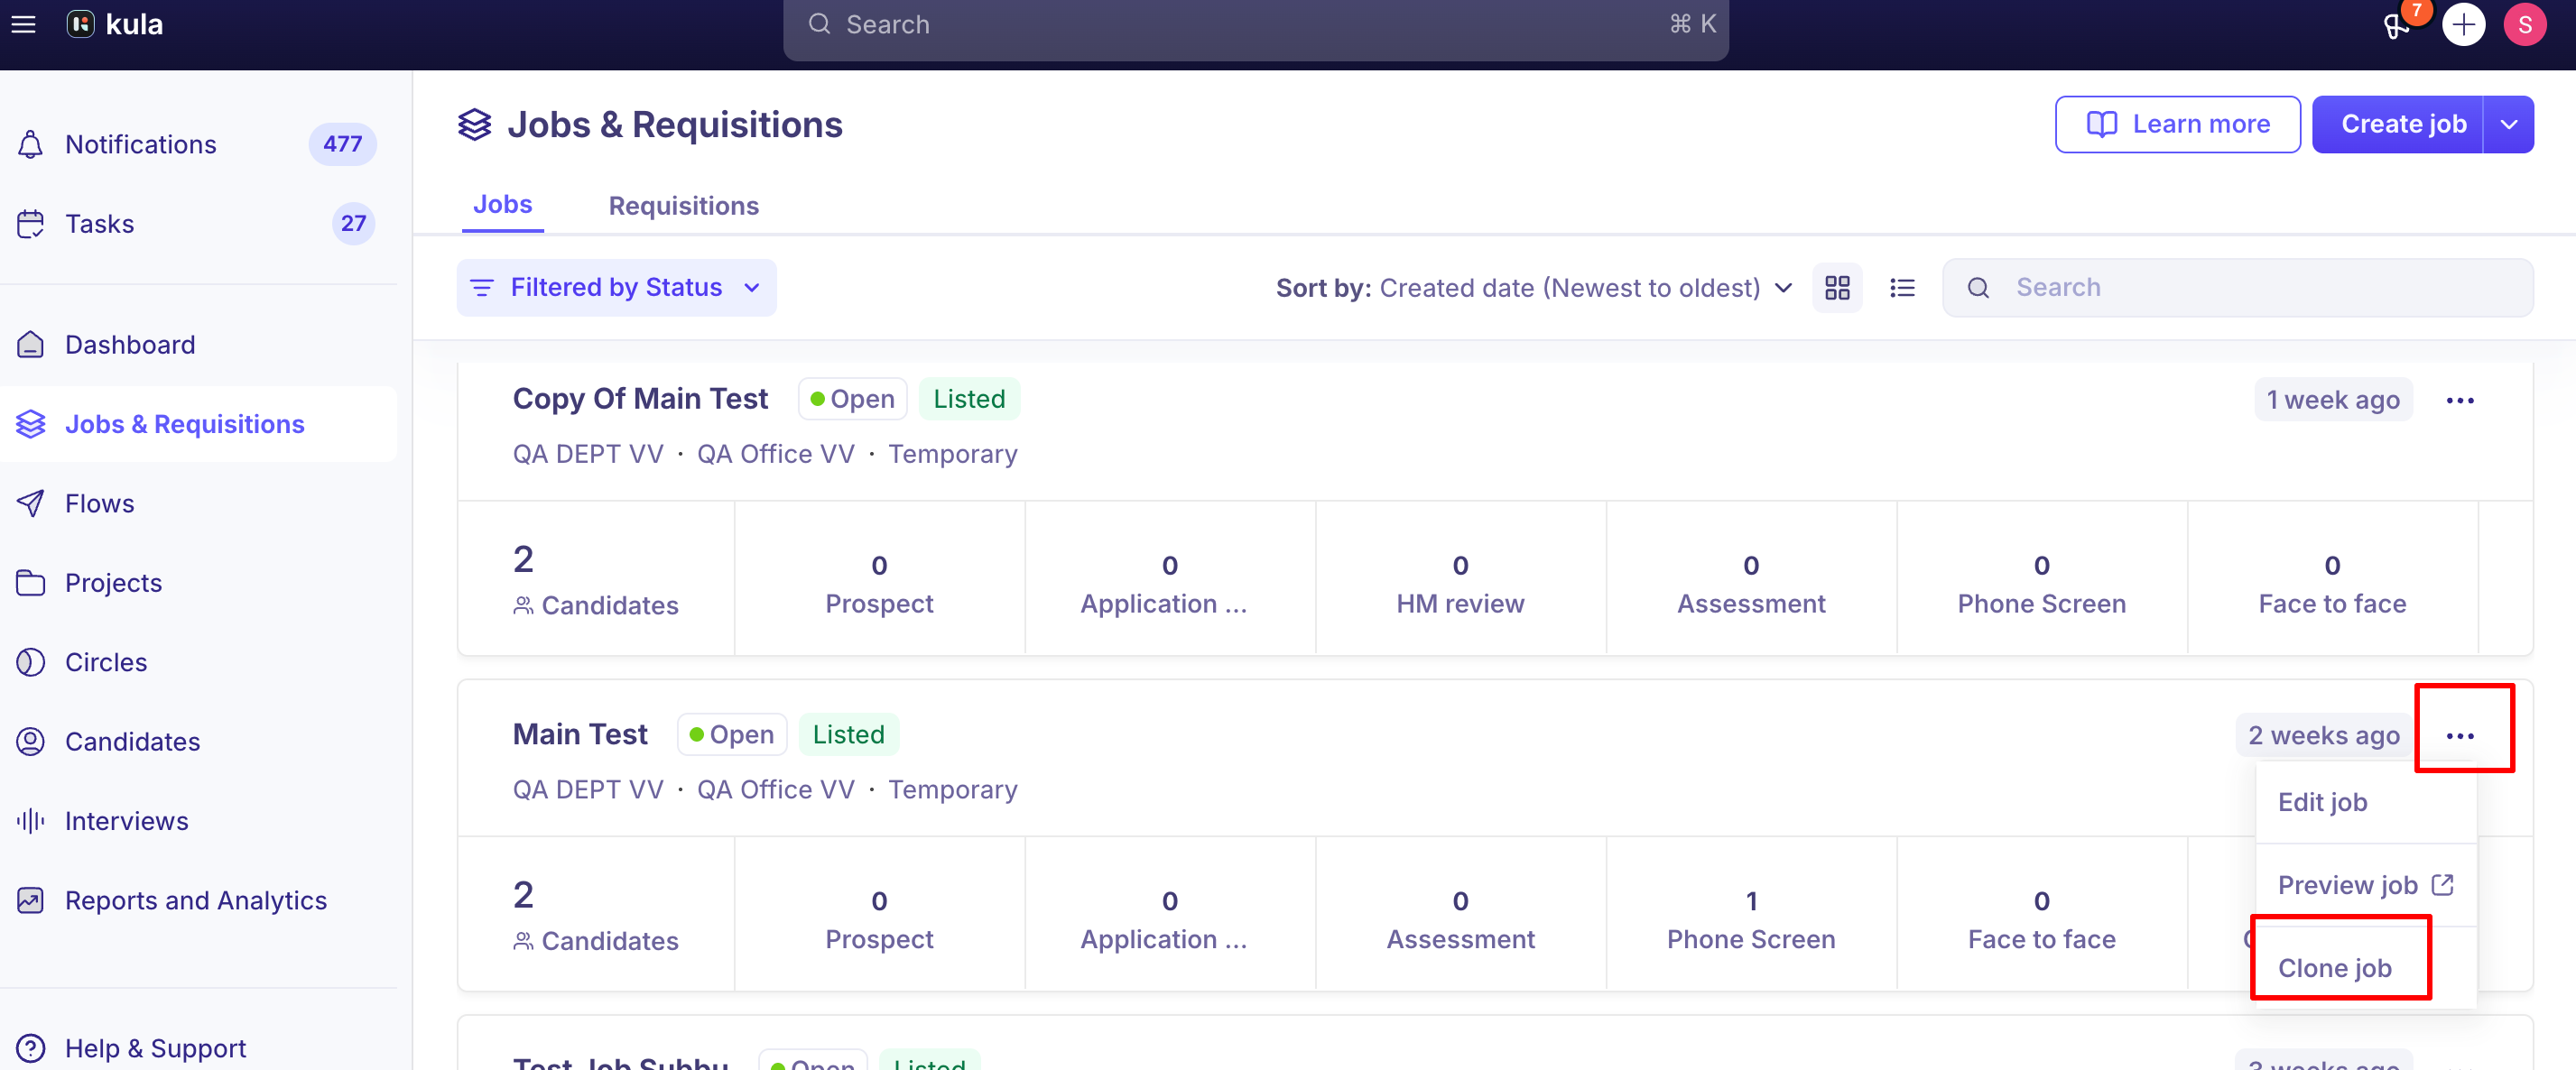Screen dimensions: 2576x1070
Task: Click the 1 week ago timestamp
Action: click(2333, 401)
